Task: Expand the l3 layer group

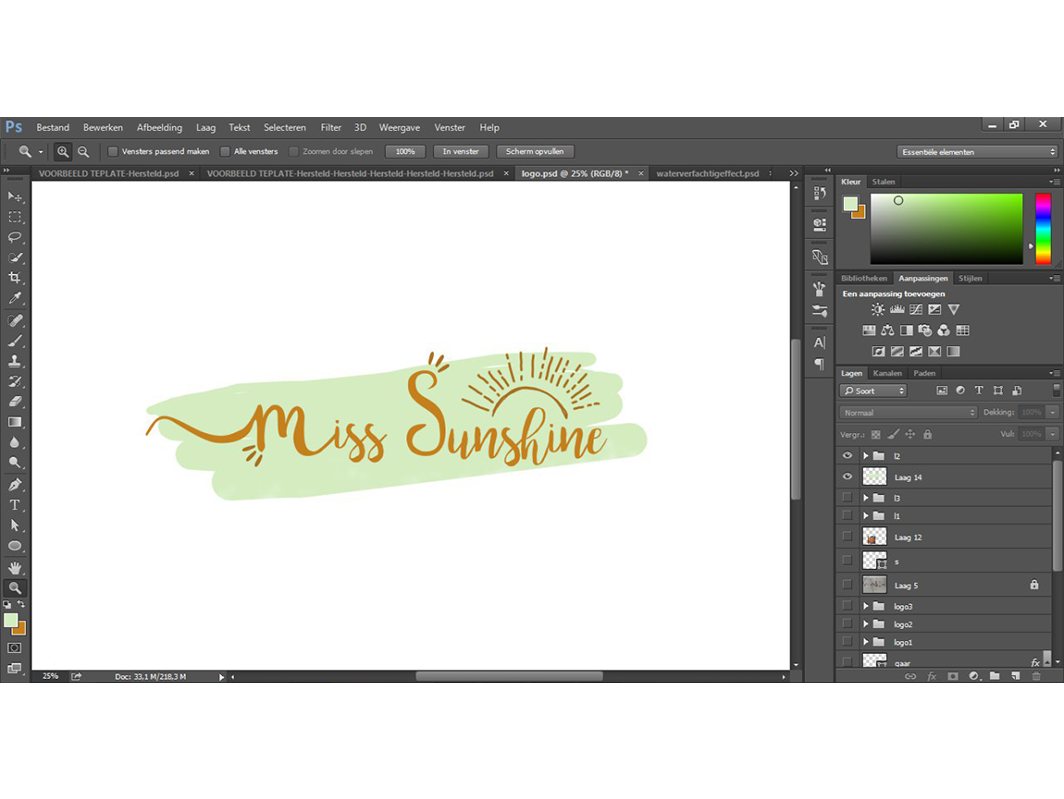Action: (866, 498)
